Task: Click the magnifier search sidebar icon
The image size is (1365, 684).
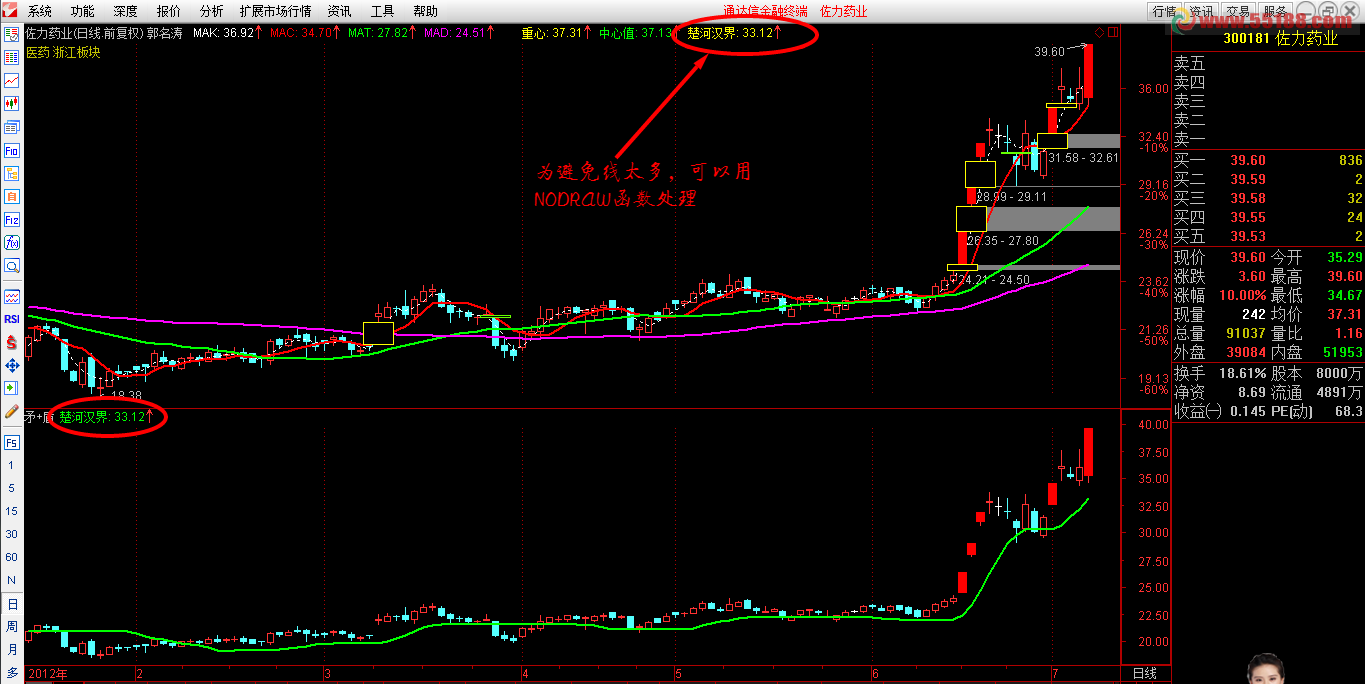Action: coord(12,265)
